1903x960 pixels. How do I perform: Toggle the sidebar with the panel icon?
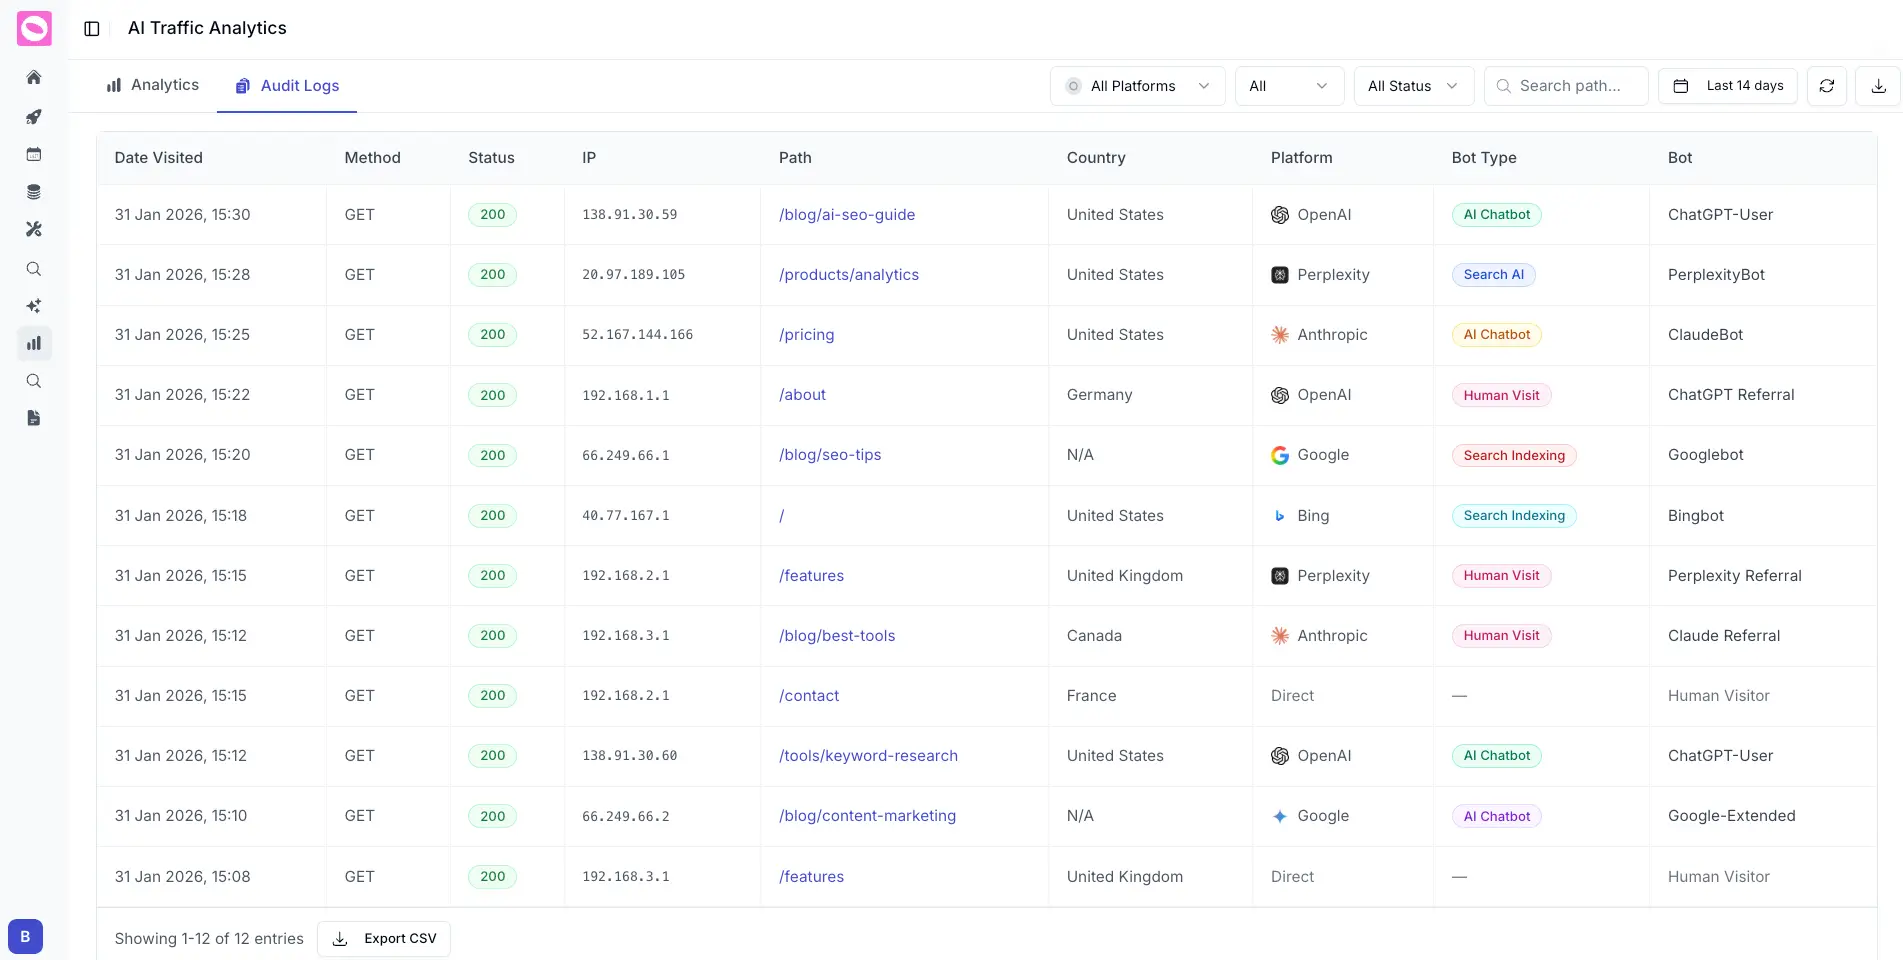[x=91, y=28]
